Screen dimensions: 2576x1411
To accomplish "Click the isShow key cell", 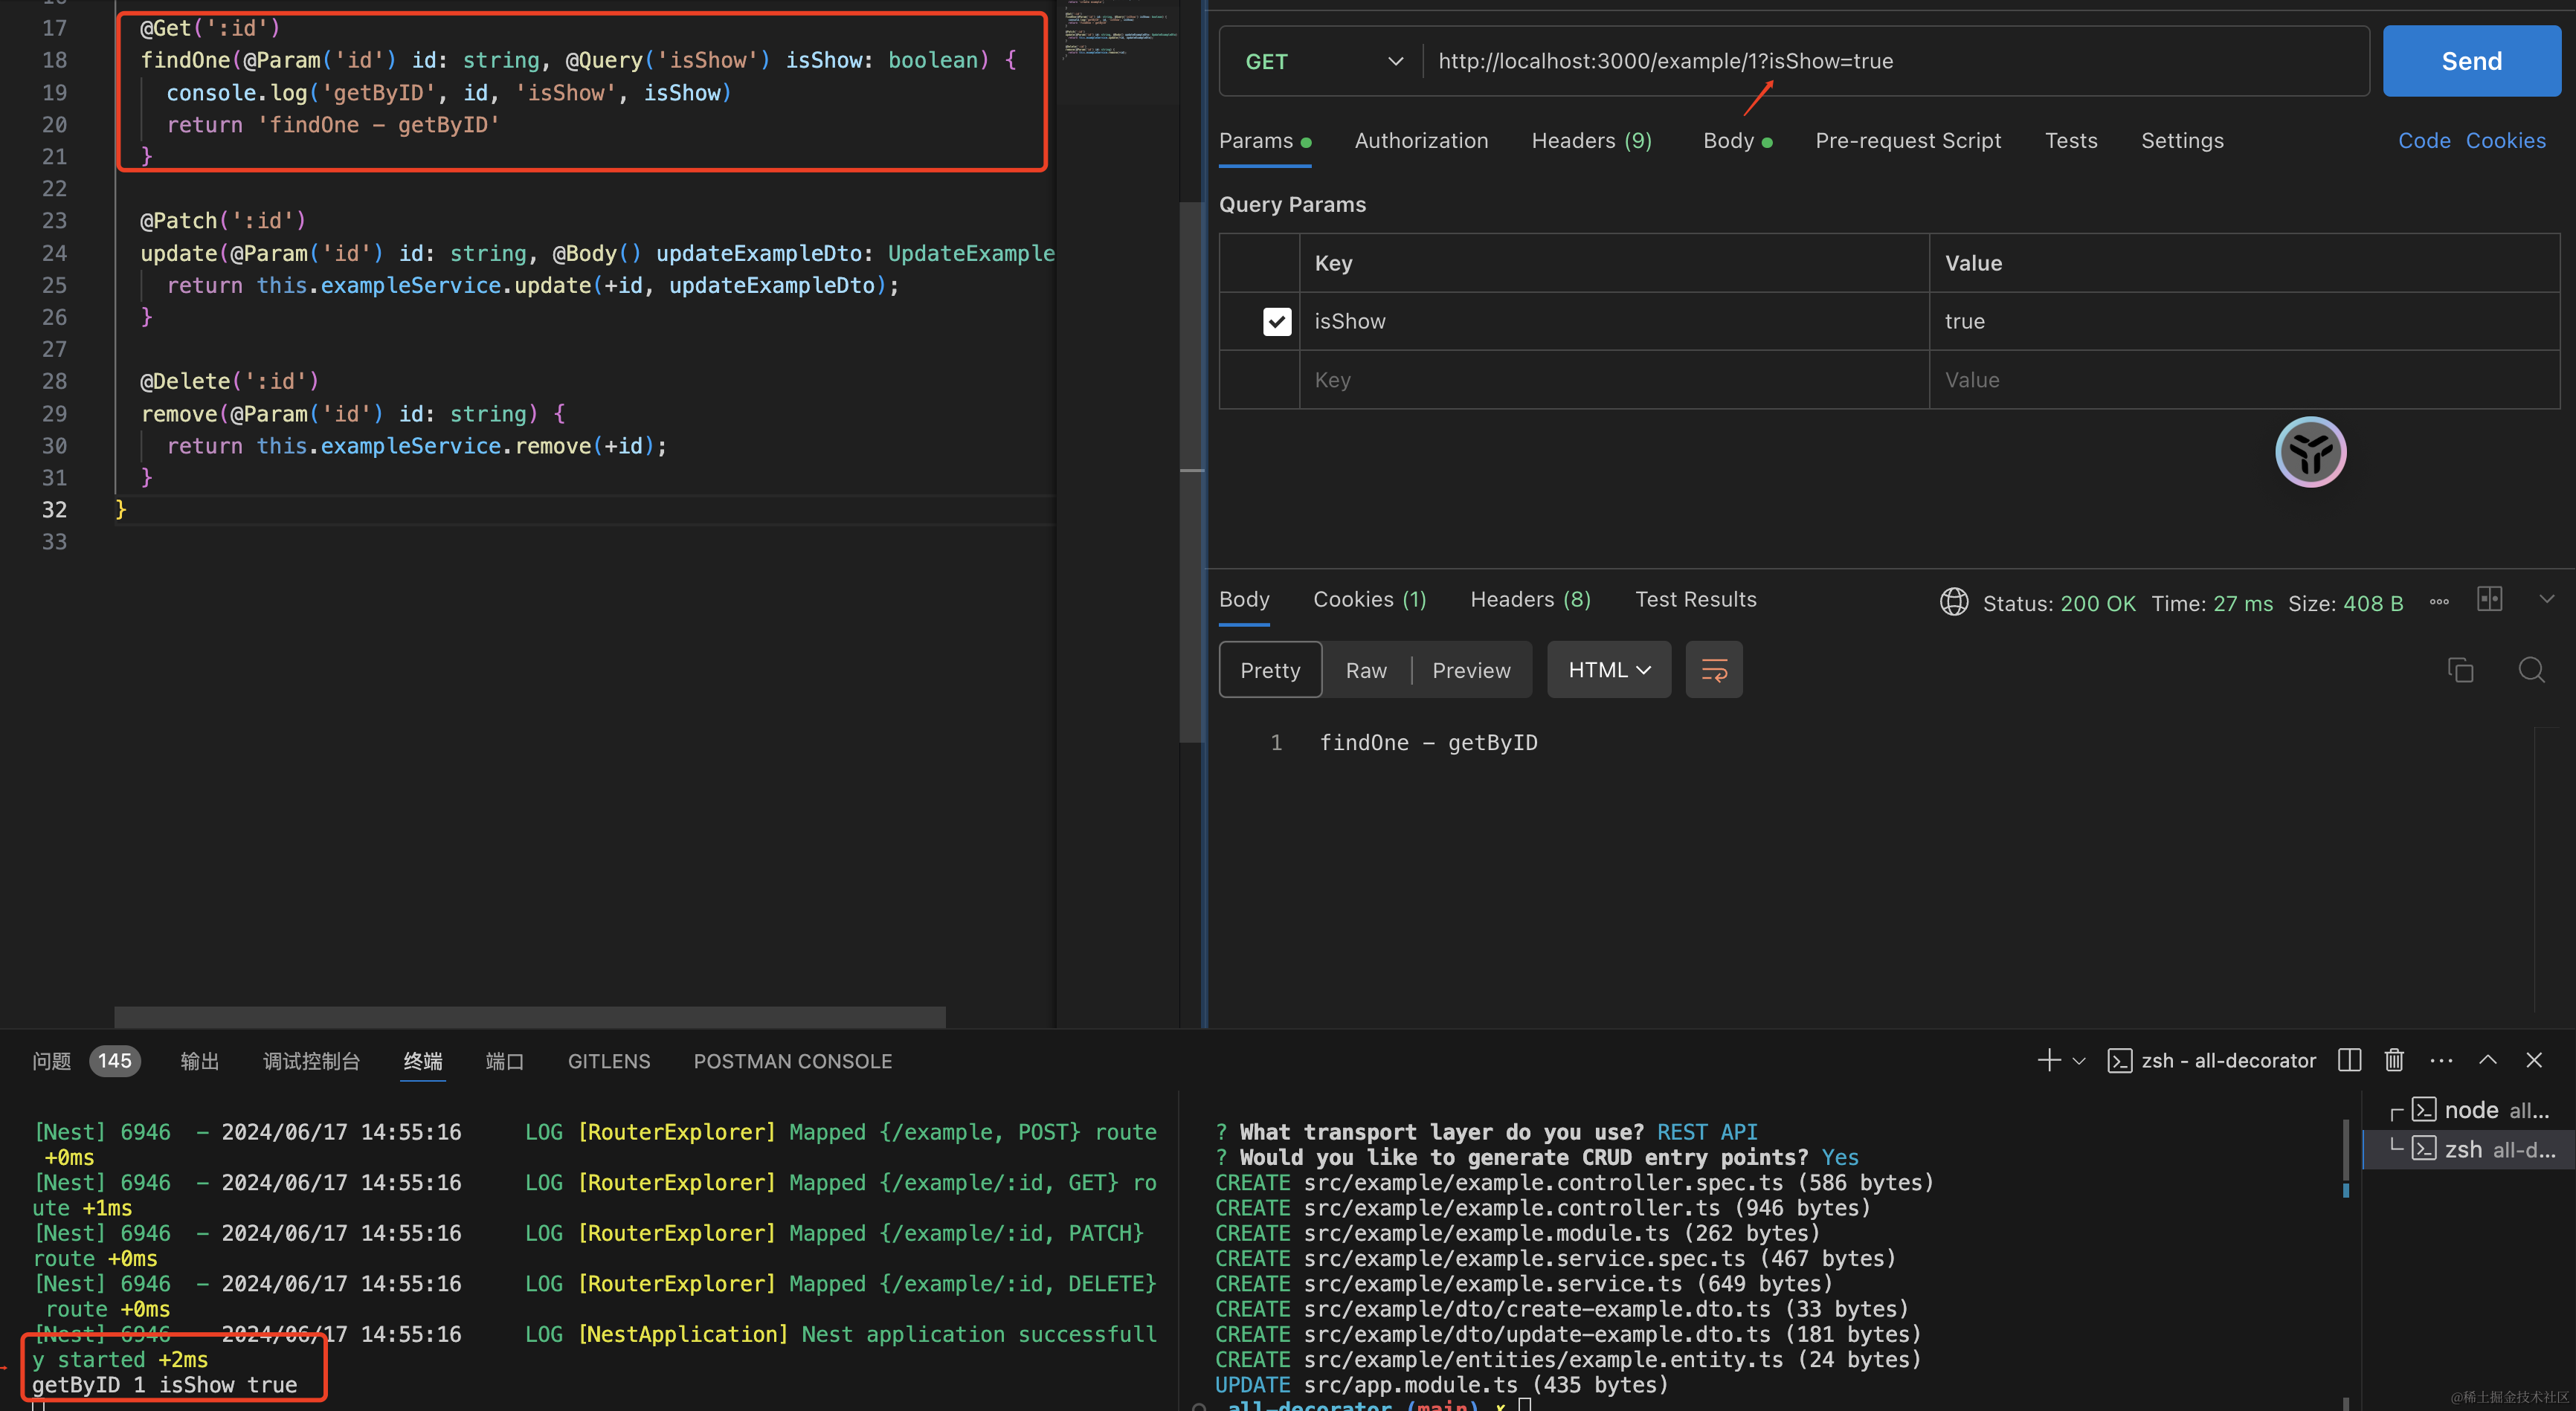I will click(x=1613, y=321).
